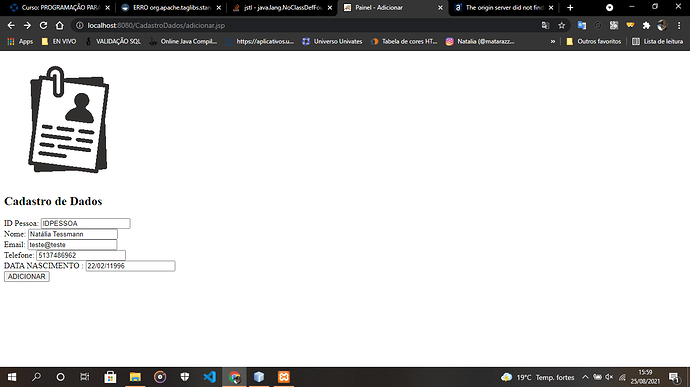This screenshot has height=387, width=690.
Task: Go to the browser home page icon
Action: [x=59, y=26]
